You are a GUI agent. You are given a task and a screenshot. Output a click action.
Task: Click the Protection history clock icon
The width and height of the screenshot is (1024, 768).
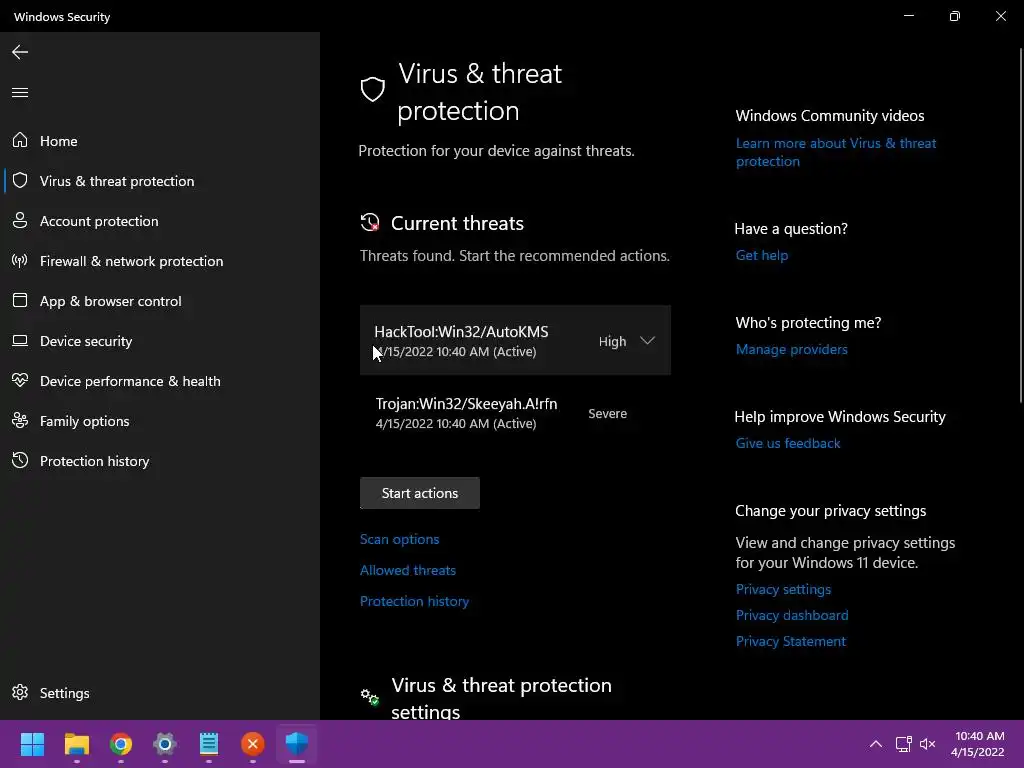pos(20,460)
